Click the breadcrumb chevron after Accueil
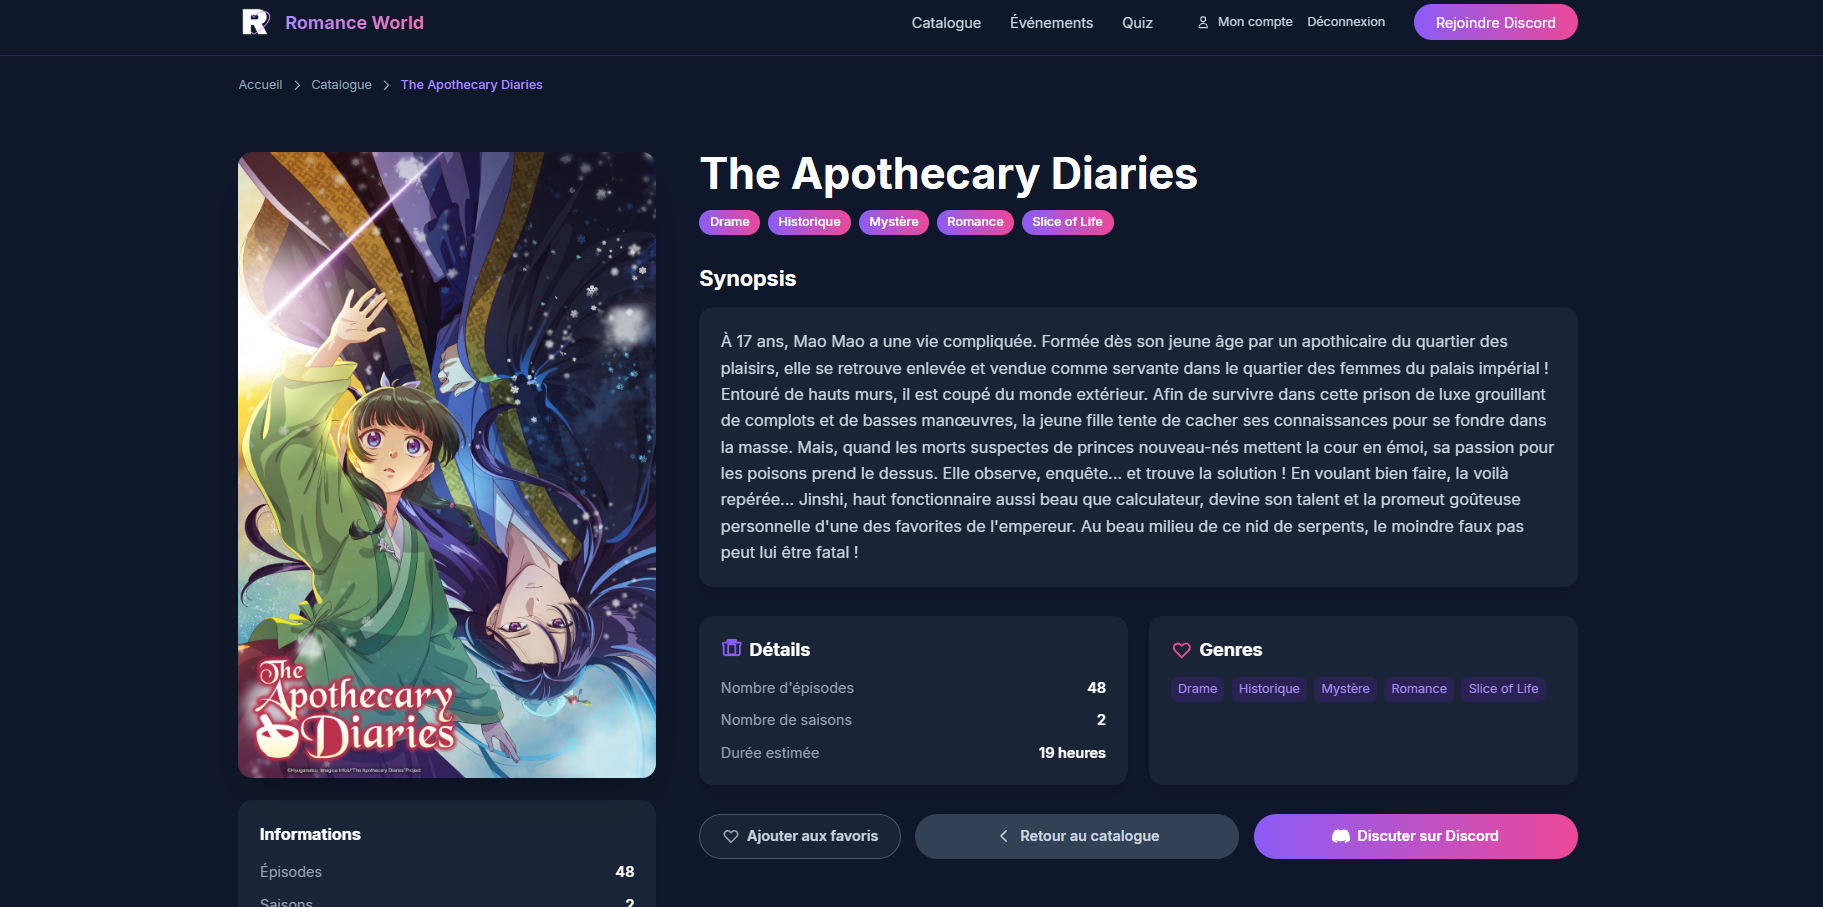The height and width of the screenshot is (907, 1823). [297, 85]
